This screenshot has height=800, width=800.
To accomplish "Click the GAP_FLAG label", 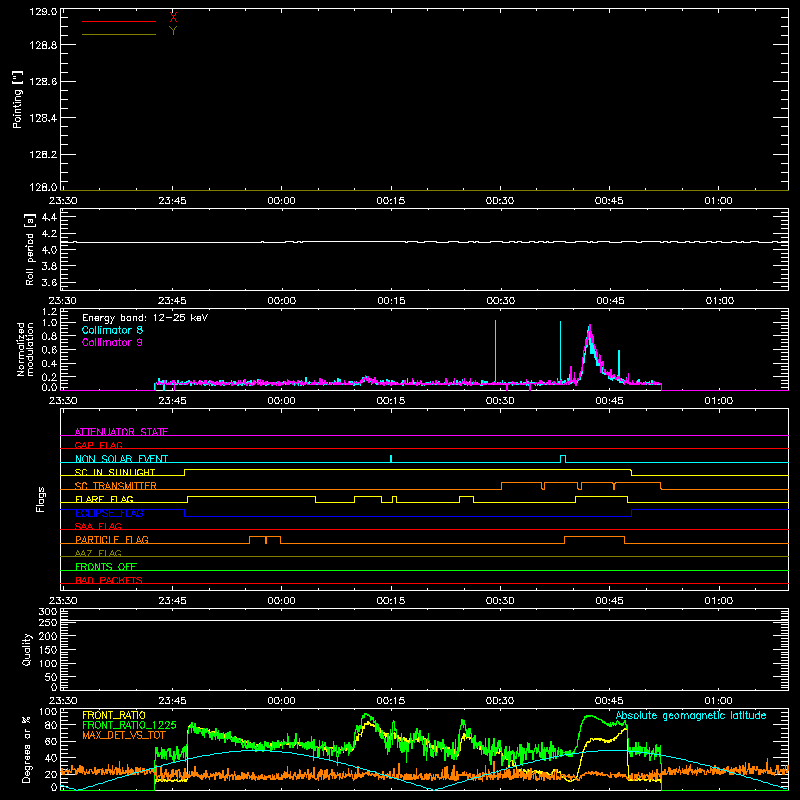I will click(x=98, y=445).
